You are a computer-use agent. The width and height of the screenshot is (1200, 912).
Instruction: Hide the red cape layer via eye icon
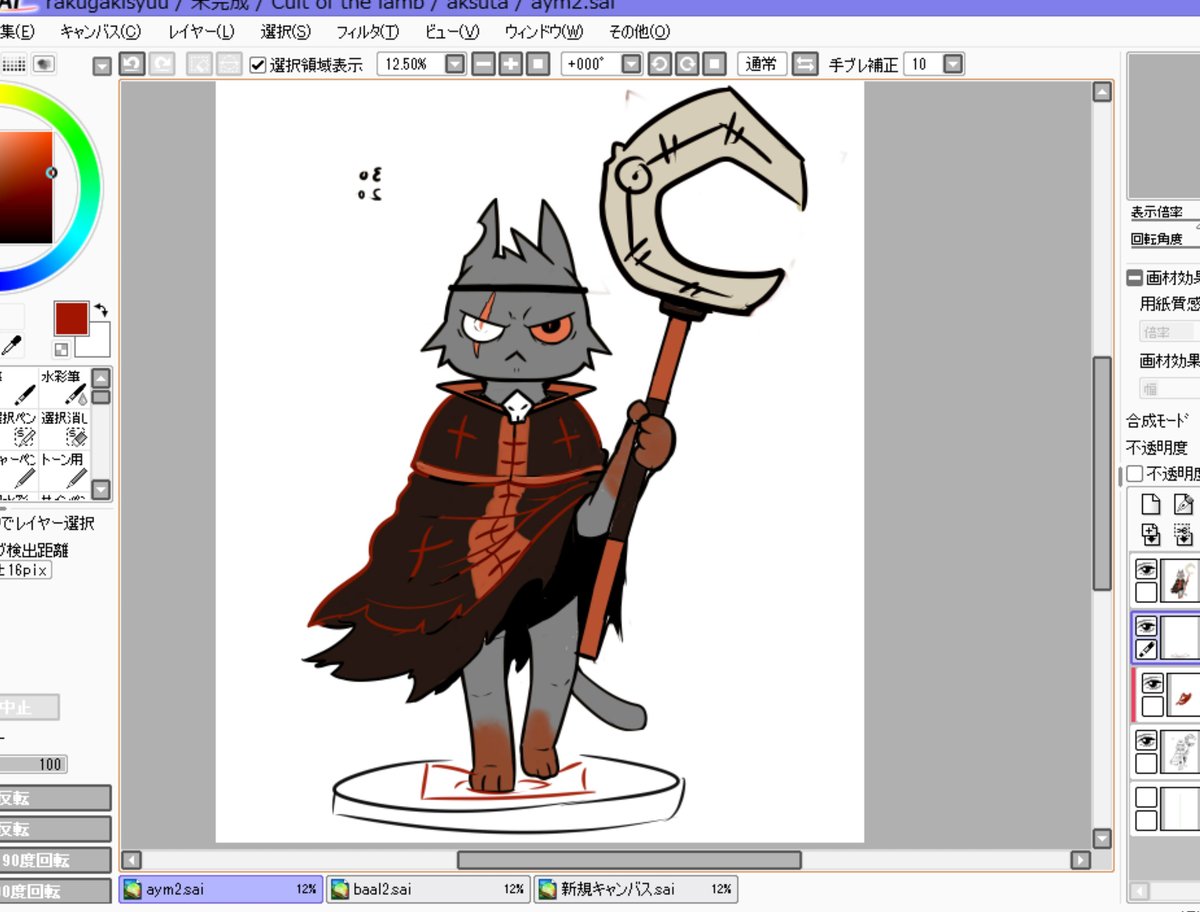(x=1152, y=683)
